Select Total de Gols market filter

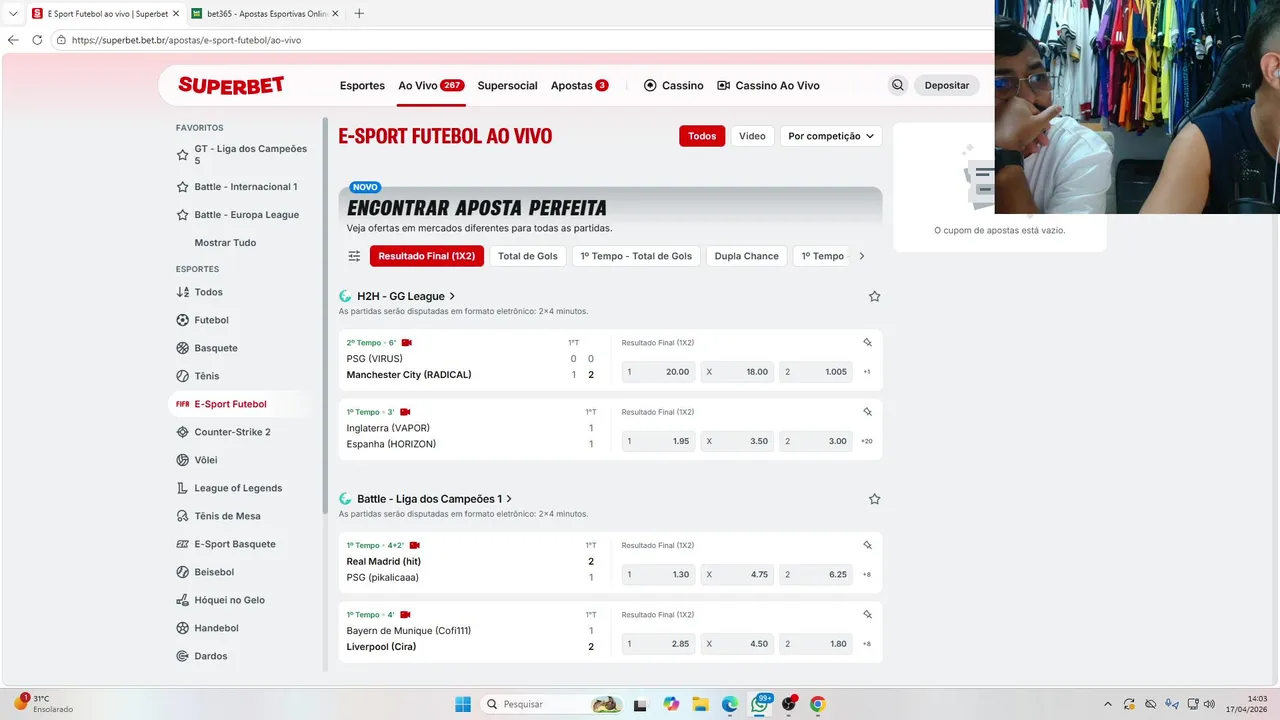(x=528, y=256)
